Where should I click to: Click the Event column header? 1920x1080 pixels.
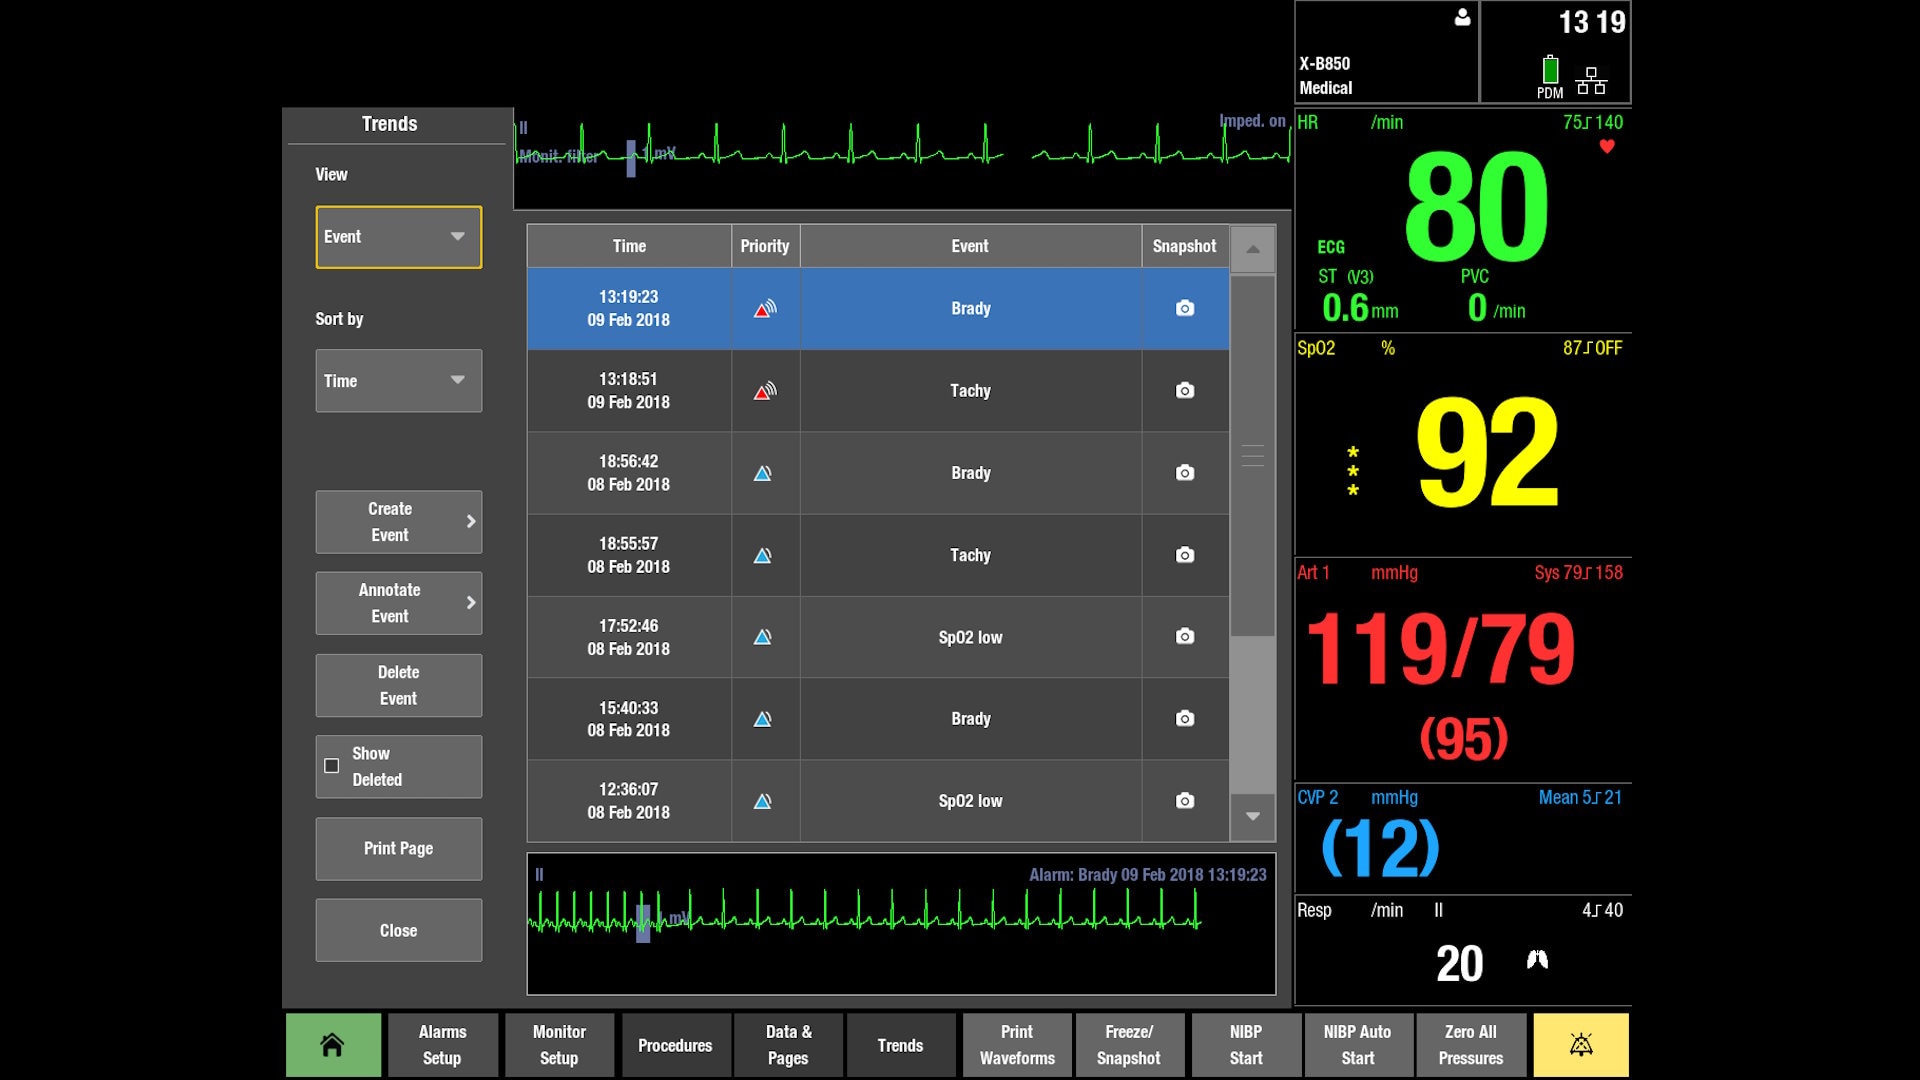point(970,246)
